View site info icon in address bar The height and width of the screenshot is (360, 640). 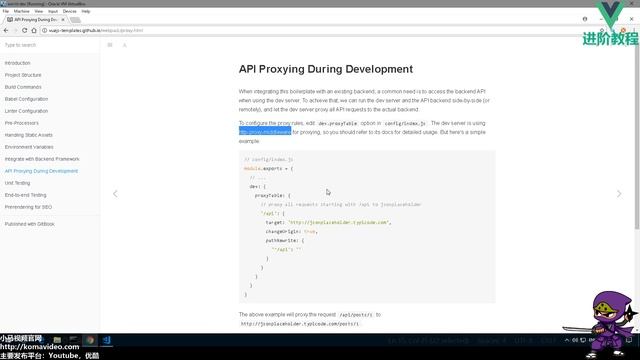click(44, 30)
